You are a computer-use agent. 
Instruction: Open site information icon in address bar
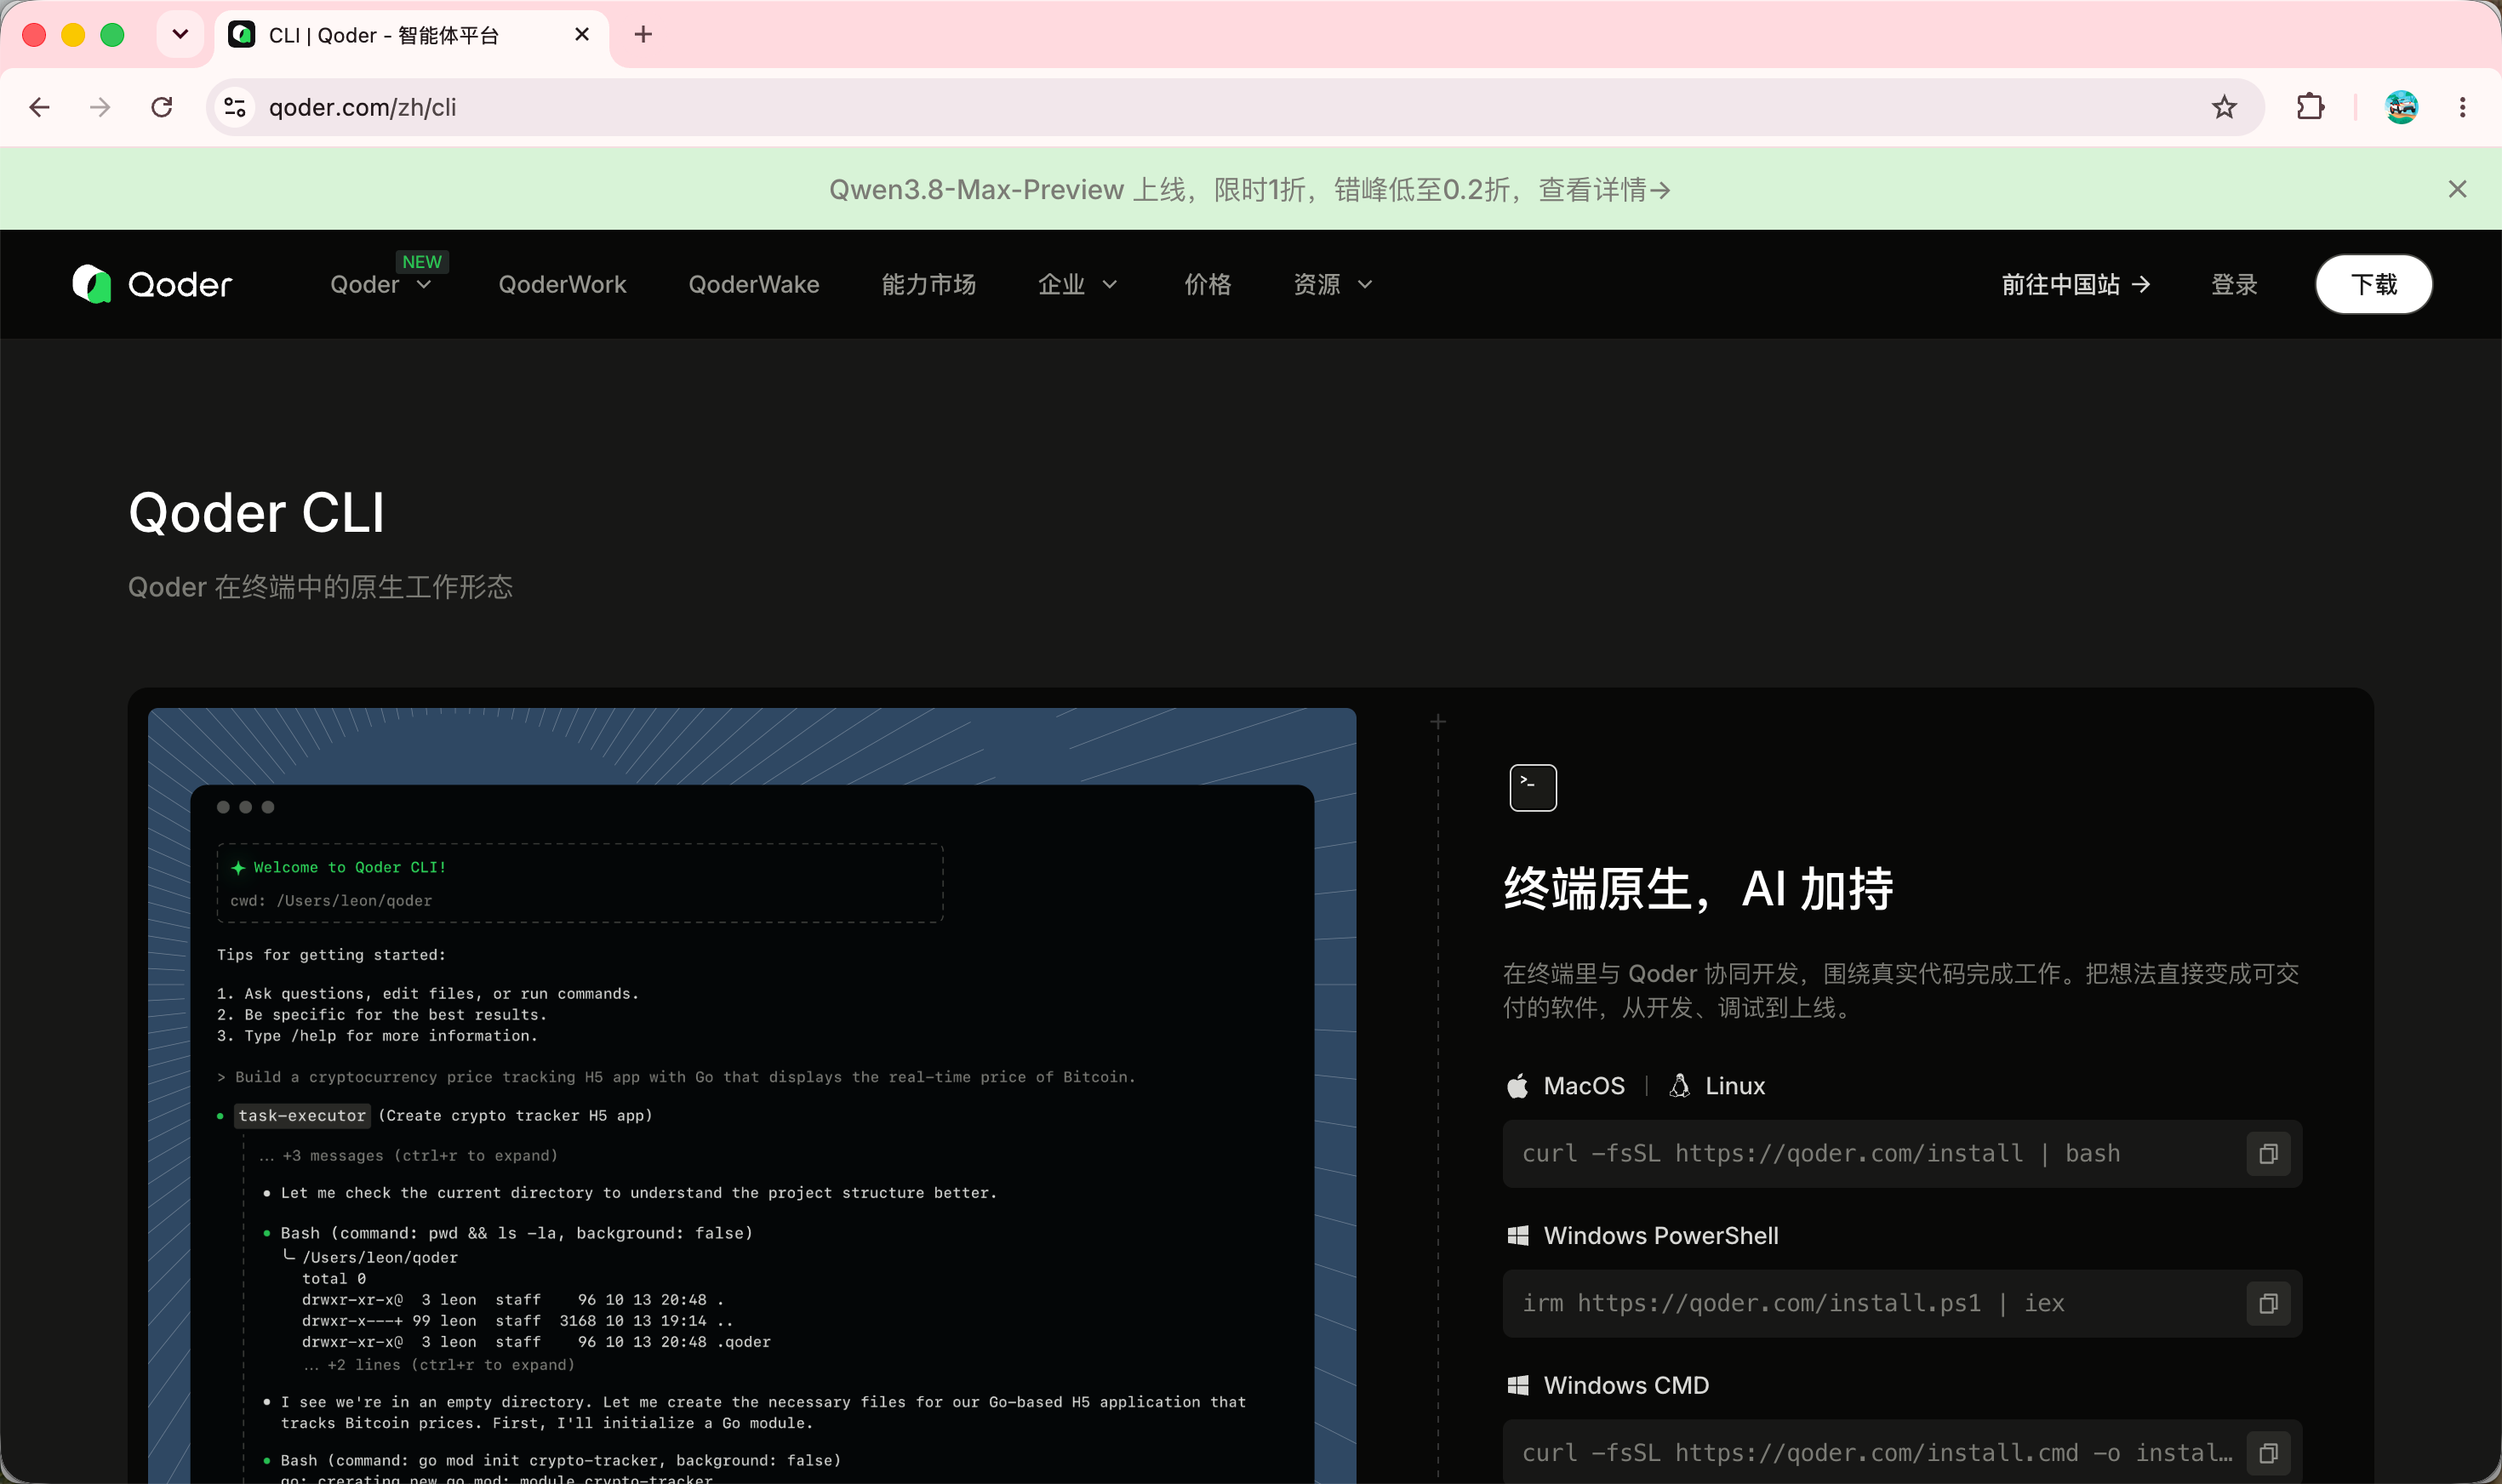coord(235,107)
